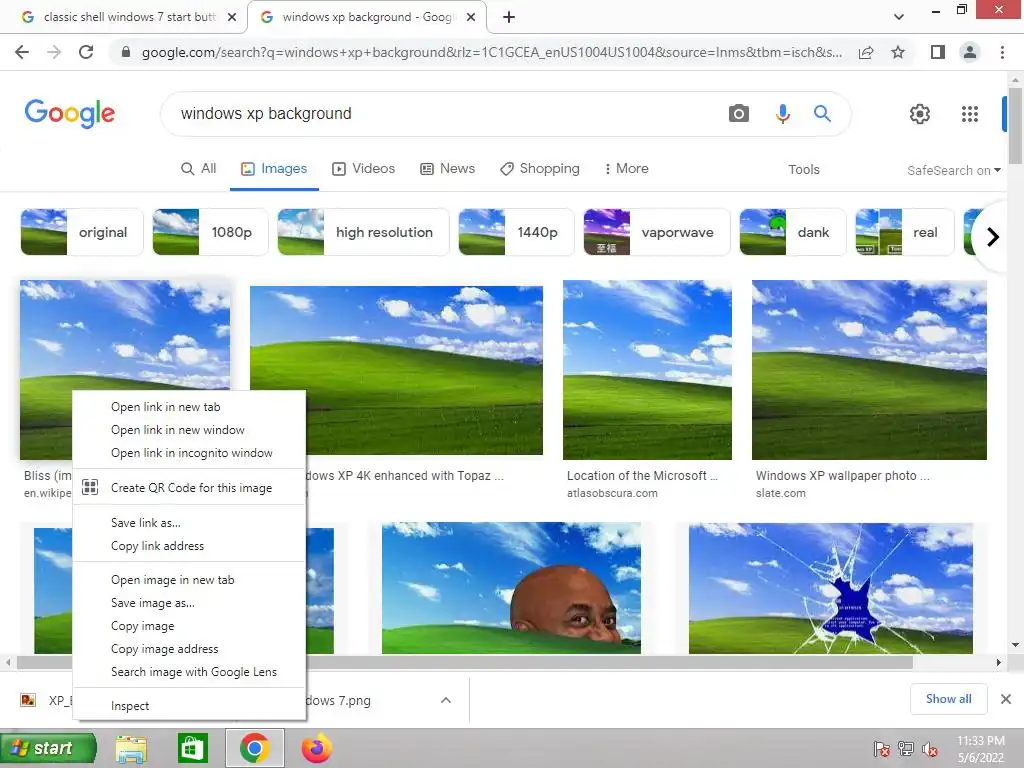The height and width of the screenshot is (768, 1024).
Task: Click the search box with windows xp background
Action: pos(444,114)
